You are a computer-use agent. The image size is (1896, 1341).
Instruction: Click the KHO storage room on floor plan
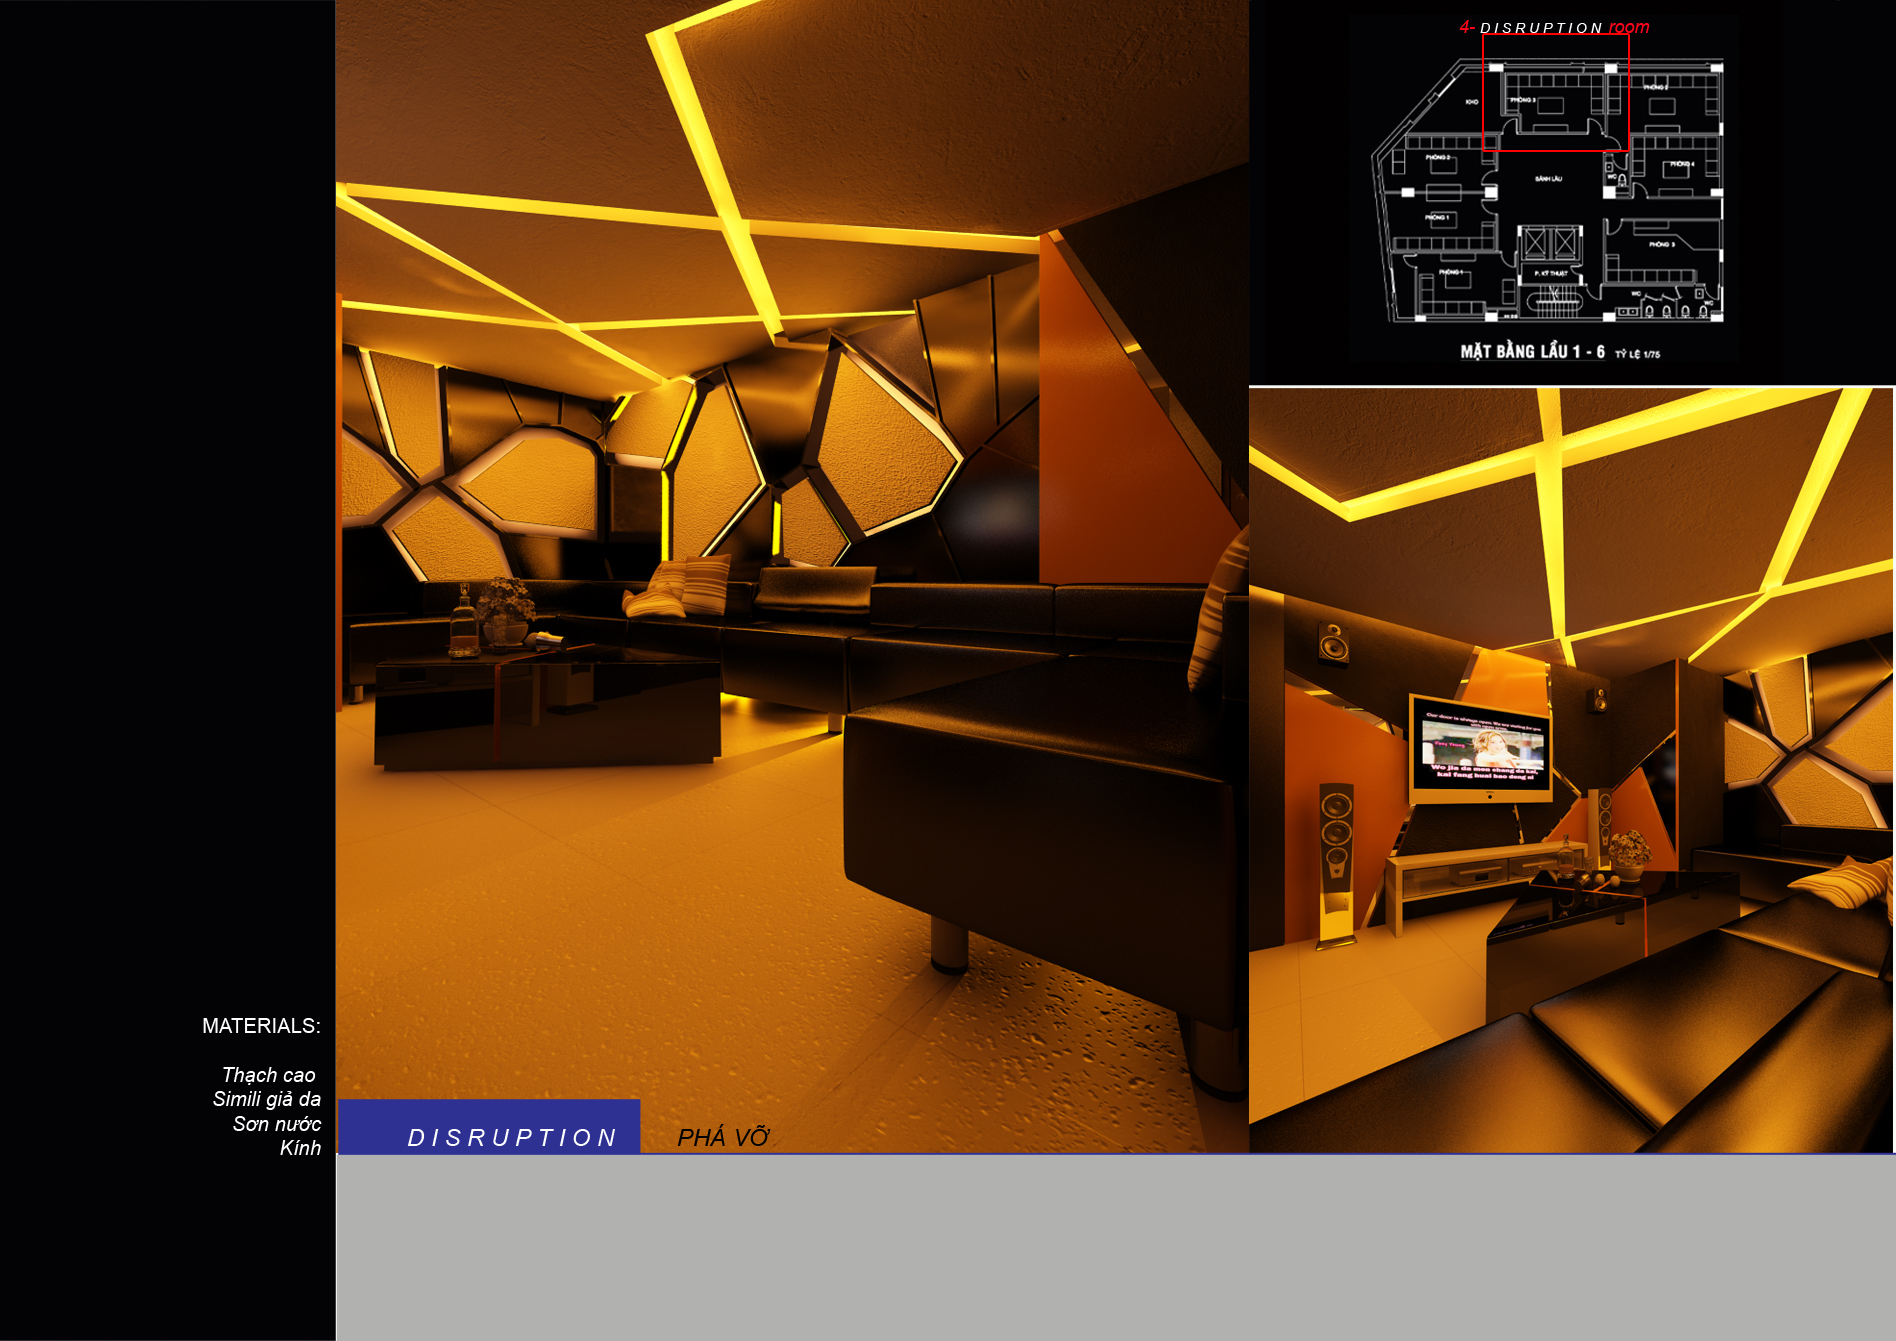[1471, 102]
